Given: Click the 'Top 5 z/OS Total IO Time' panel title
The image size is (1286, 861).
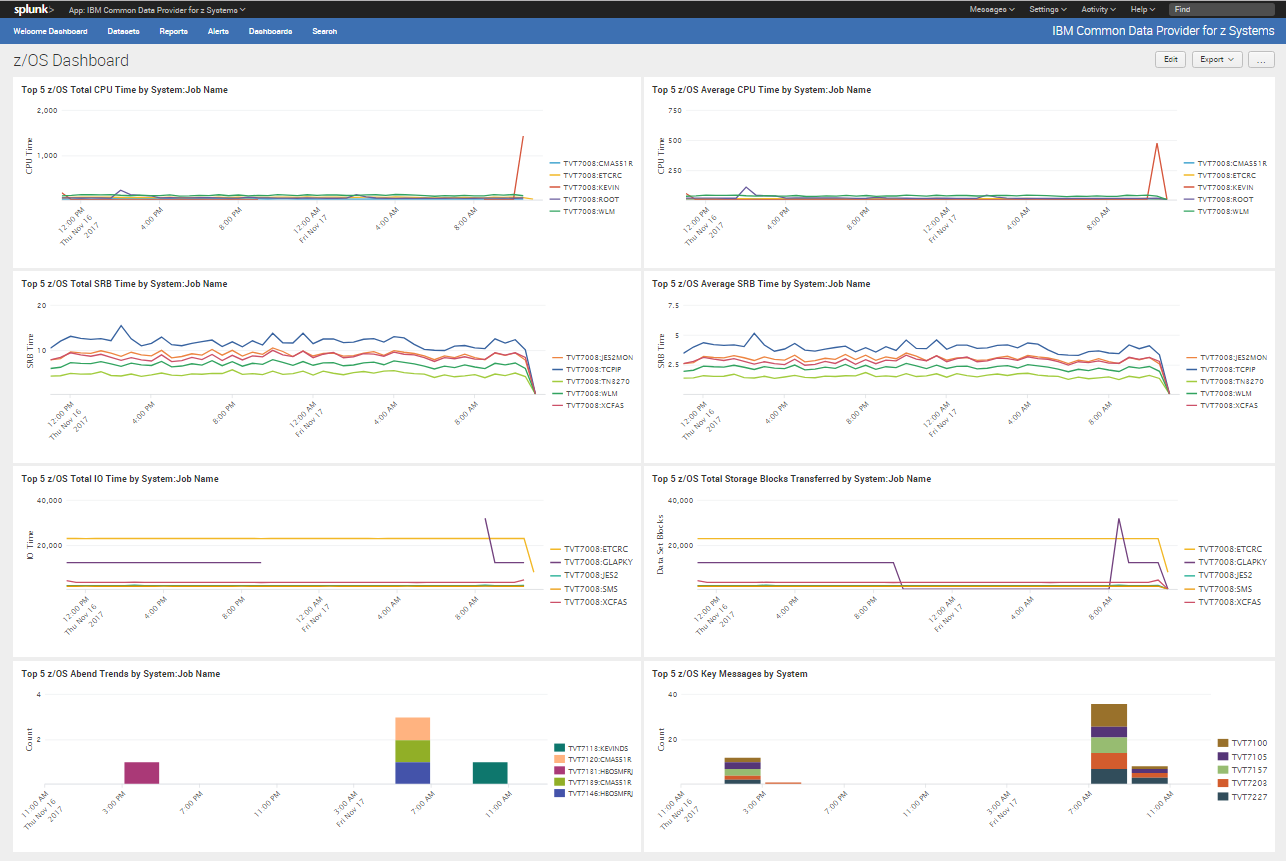Looking at the screenshot, I should [120, 479].
